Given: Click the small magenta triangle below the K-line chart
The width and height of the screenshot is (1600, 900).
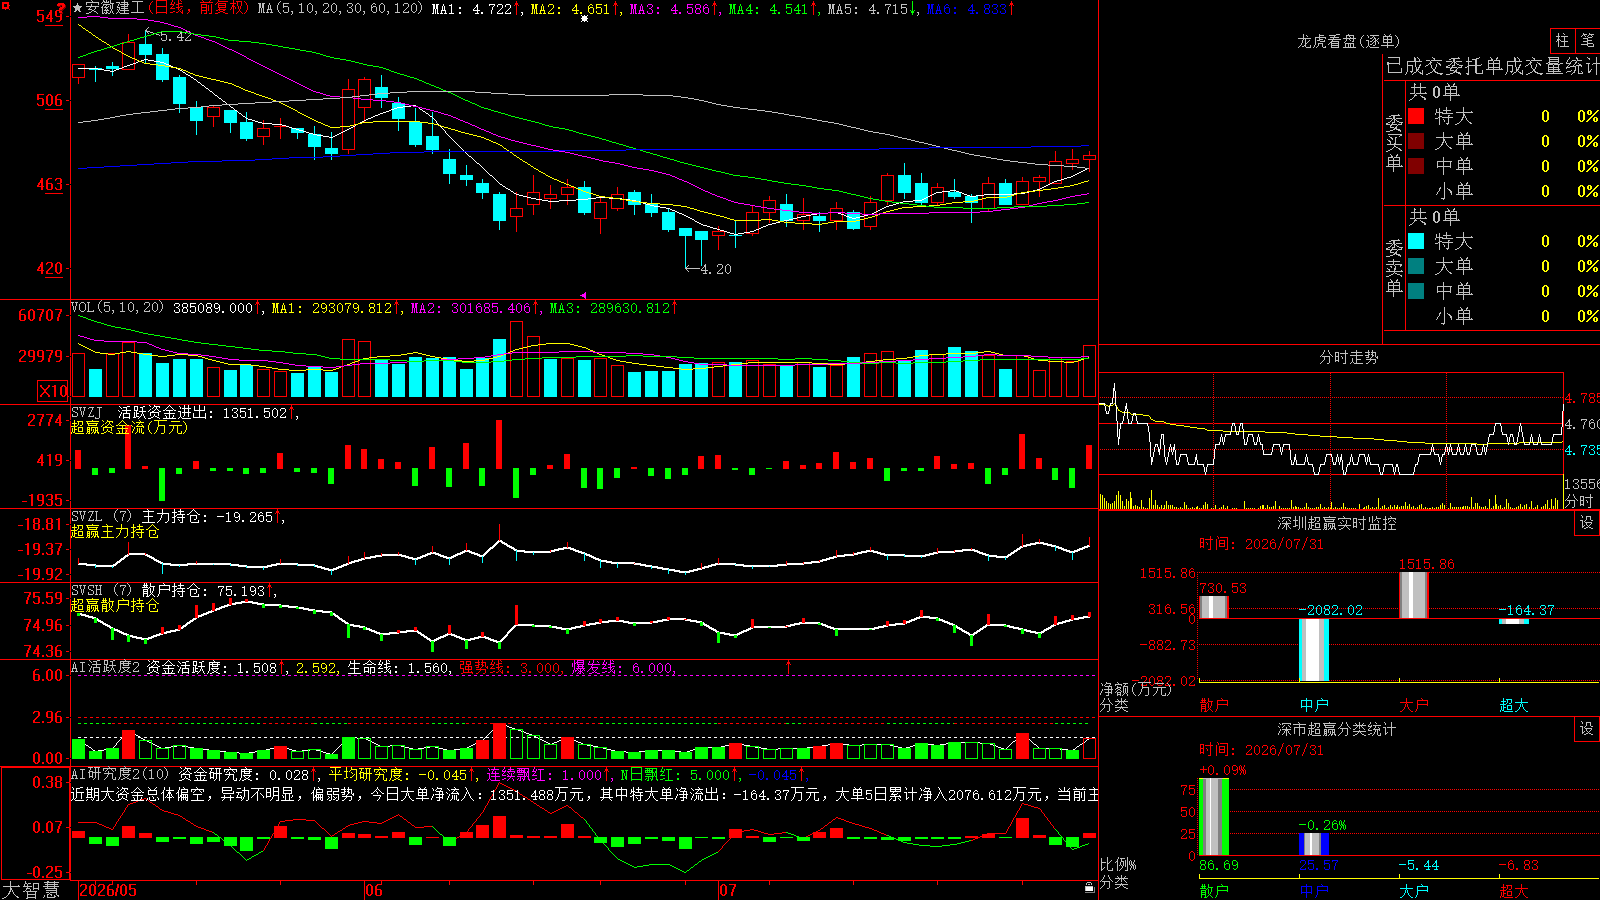Looking at the screenshot, I should pyautogui.click(x=583, y=295).
